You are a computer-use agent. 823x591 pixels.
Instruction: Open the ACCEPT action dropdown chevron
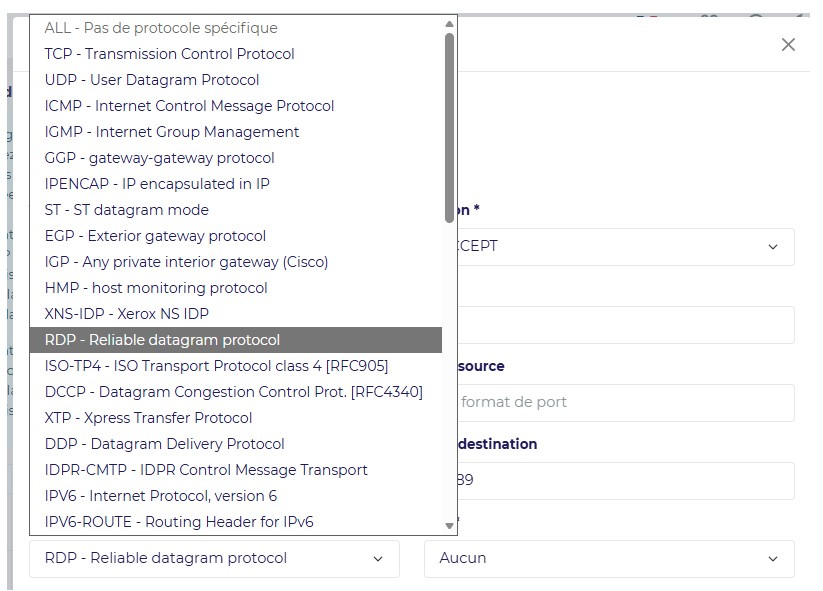(773, 247)
